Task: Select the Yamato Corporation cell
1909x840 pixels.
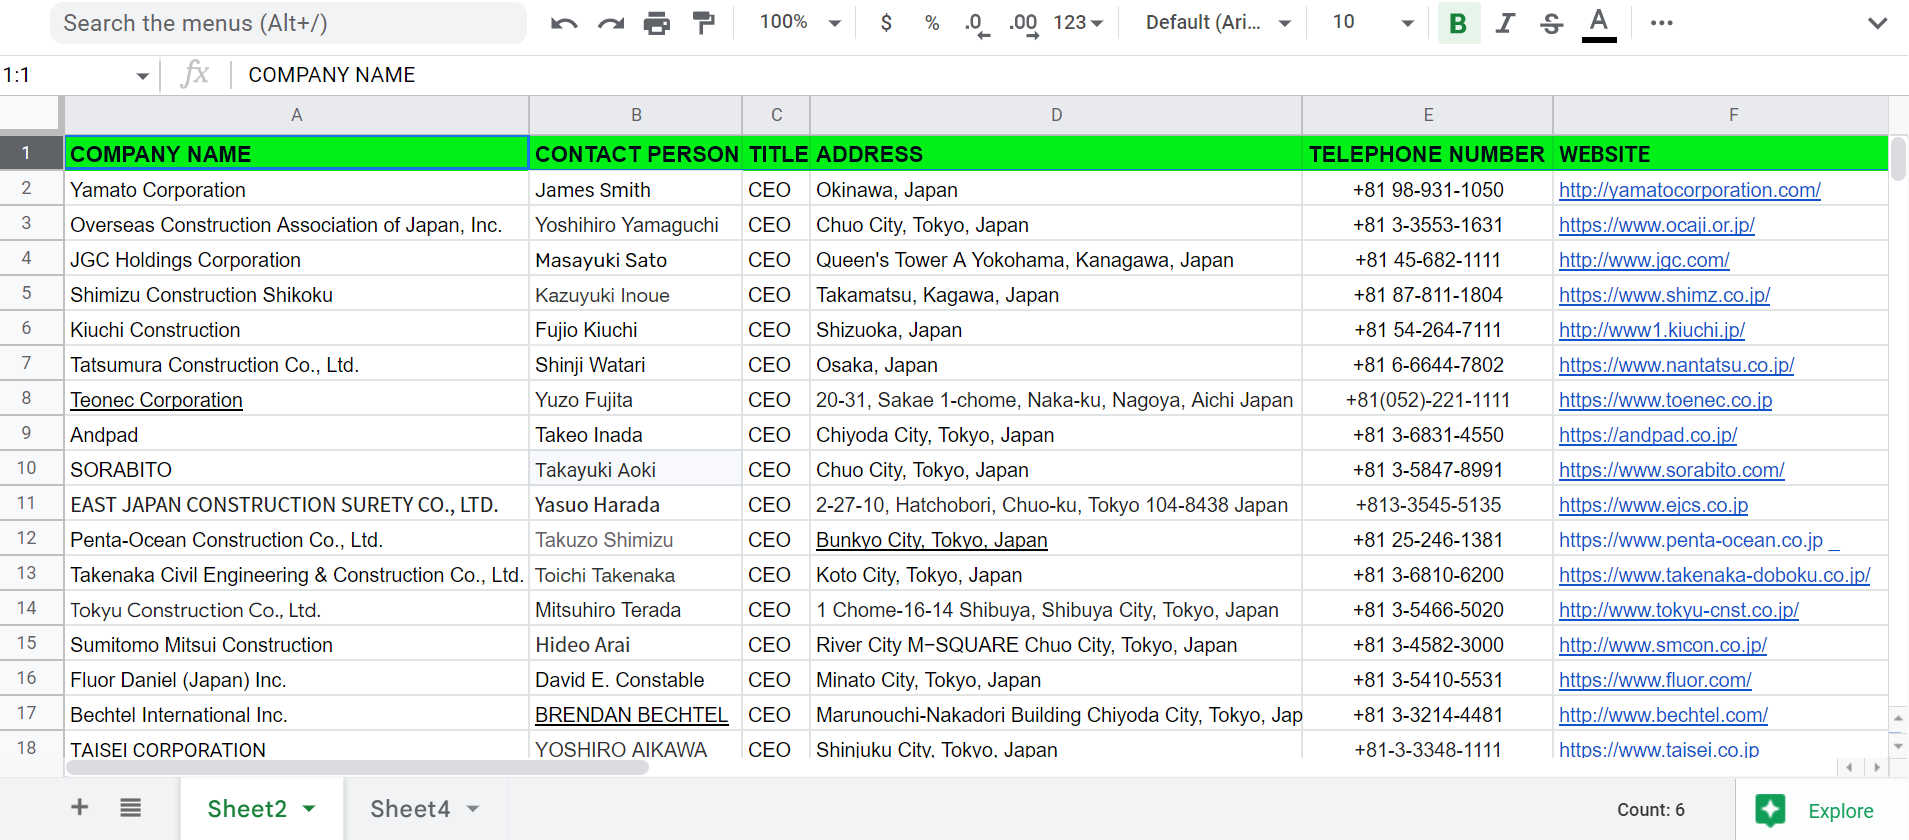Action: pos(297,190)
